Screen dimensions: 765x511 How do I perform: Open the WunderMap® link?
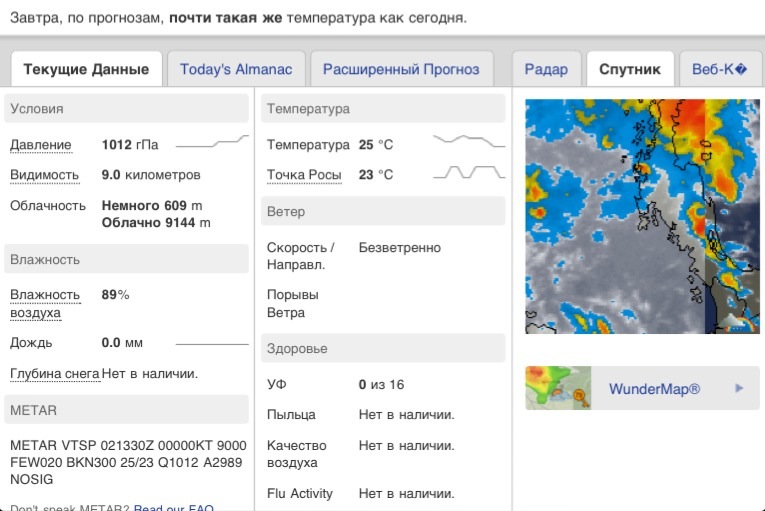654,389
